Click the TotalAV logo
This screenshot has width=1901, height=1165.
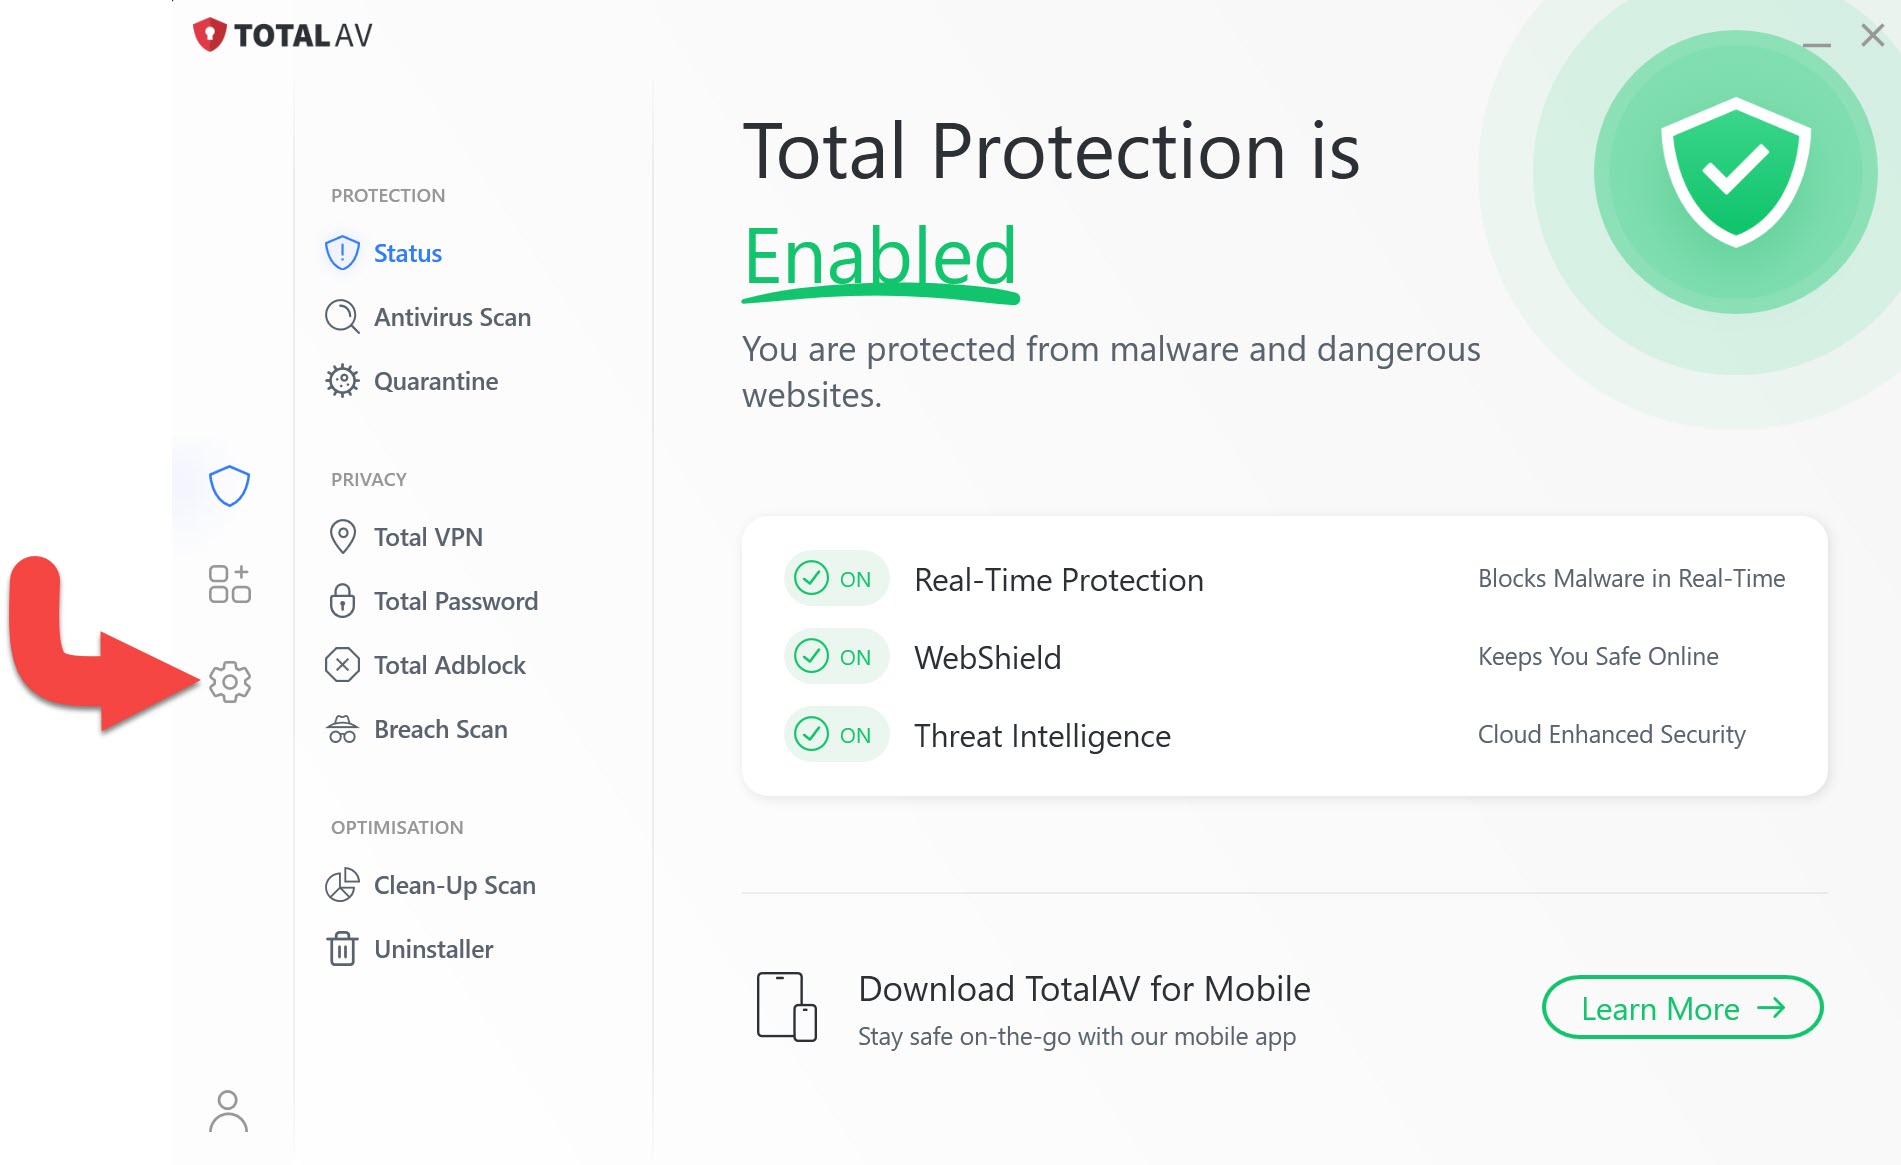pos(283,35)
